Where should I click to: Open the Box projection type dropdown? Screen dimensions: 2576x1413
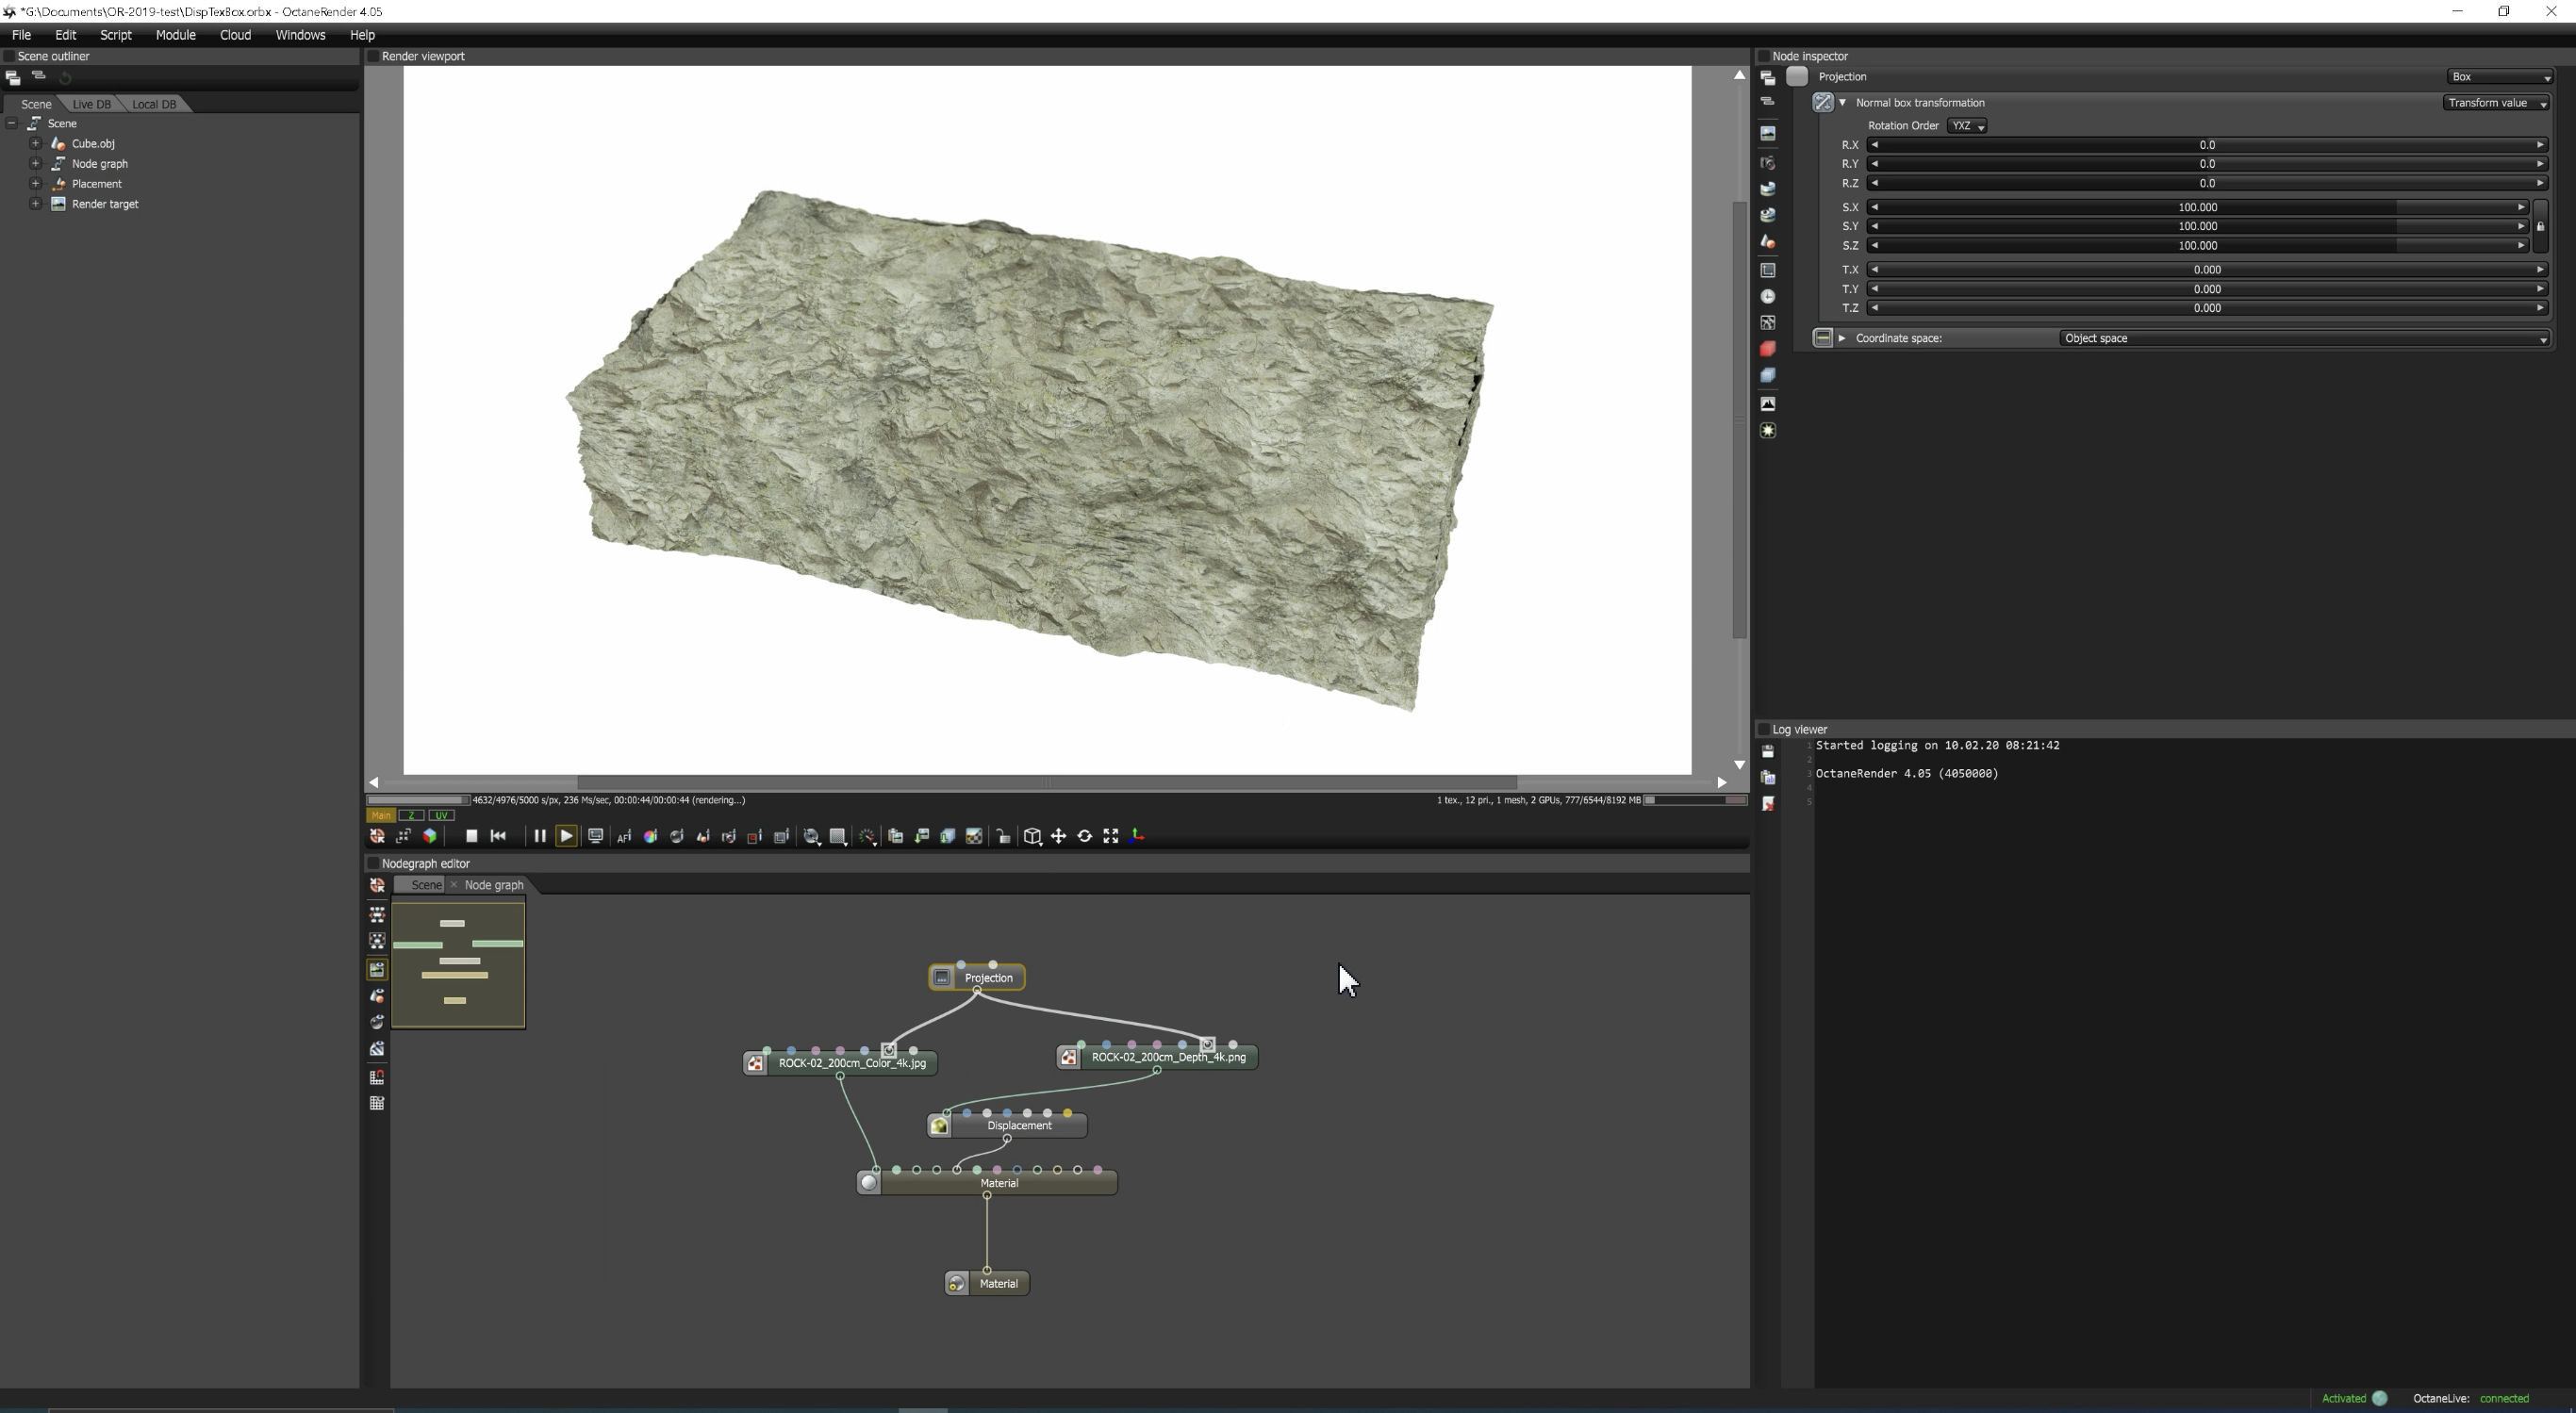[2500, 77]
